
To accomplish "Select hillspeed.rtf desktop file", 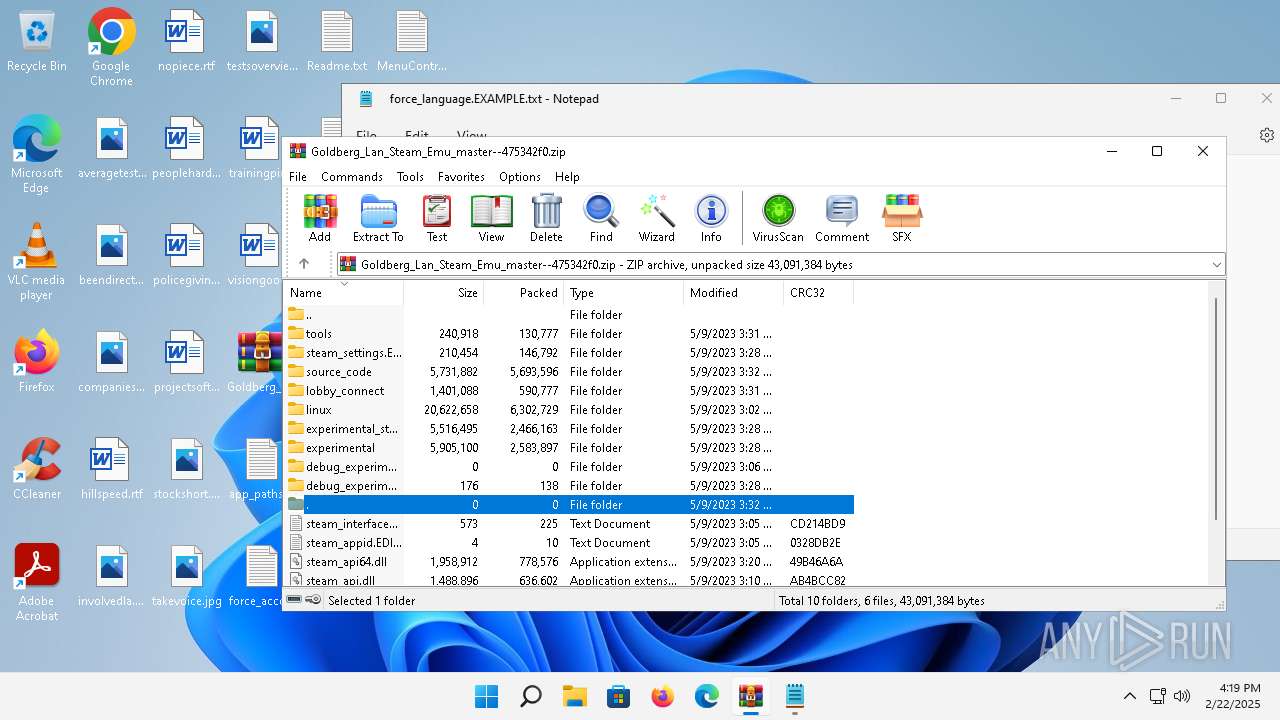I will pos(112,469).
